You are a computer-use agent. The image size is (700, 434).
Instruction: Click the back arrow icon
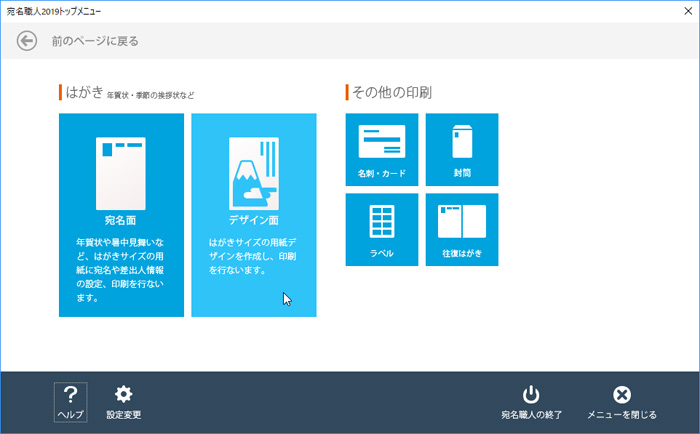pos(27,41)
